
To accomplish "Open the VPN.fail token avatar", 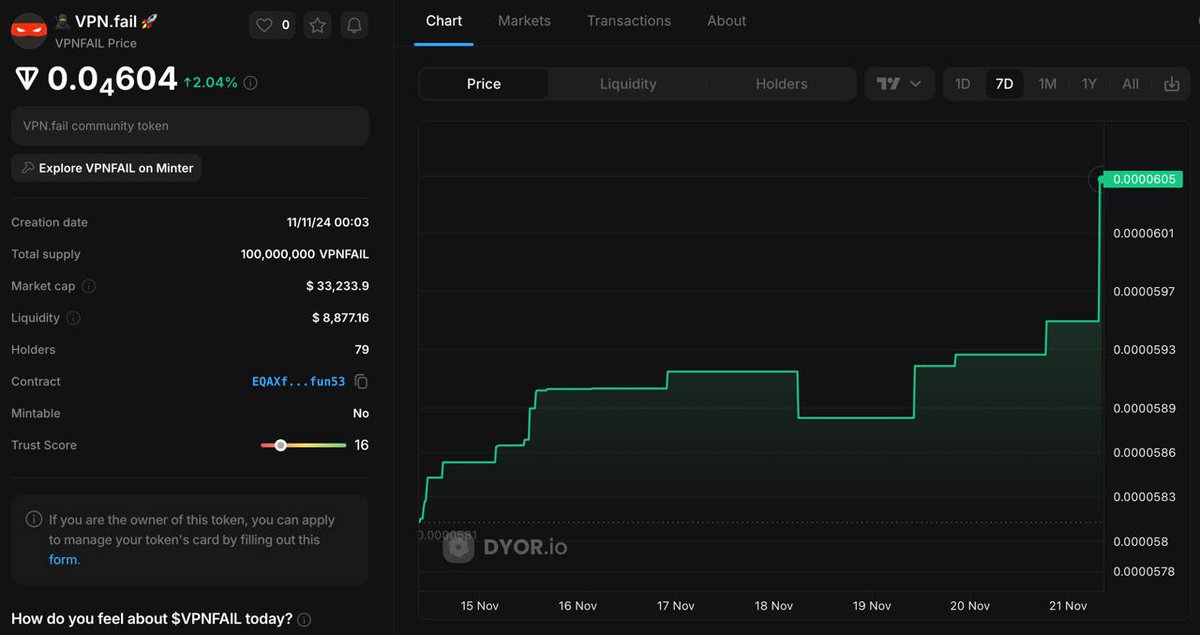I will pos(29,31).
